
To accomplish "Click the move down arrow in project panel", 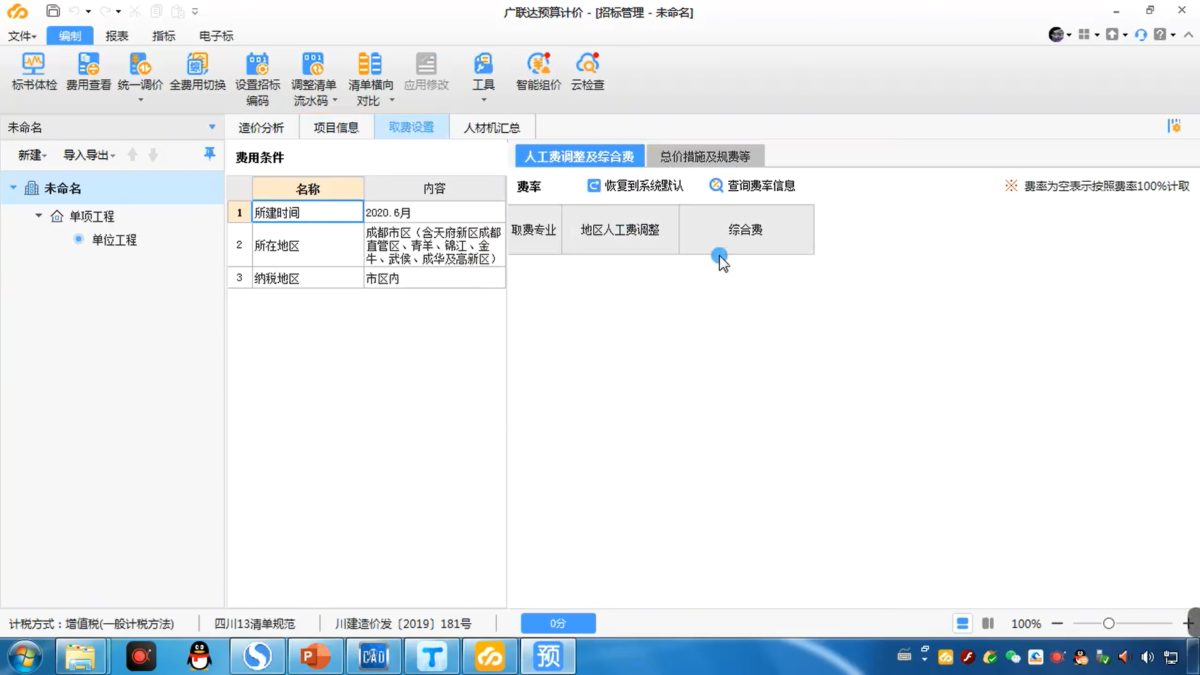I will pyautogui.click(x=153, y=155).
